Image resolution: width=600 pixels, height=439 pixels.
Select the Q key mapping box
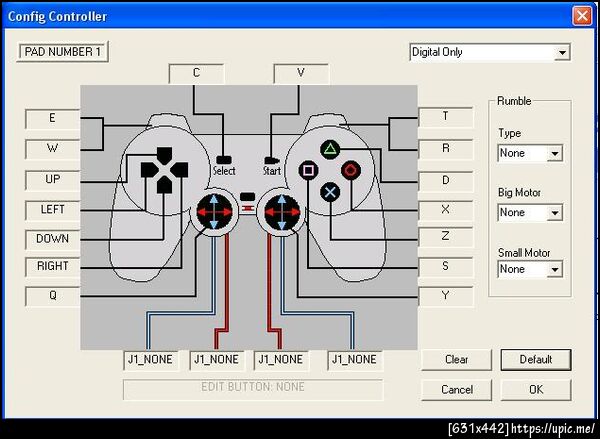[52, 296]
